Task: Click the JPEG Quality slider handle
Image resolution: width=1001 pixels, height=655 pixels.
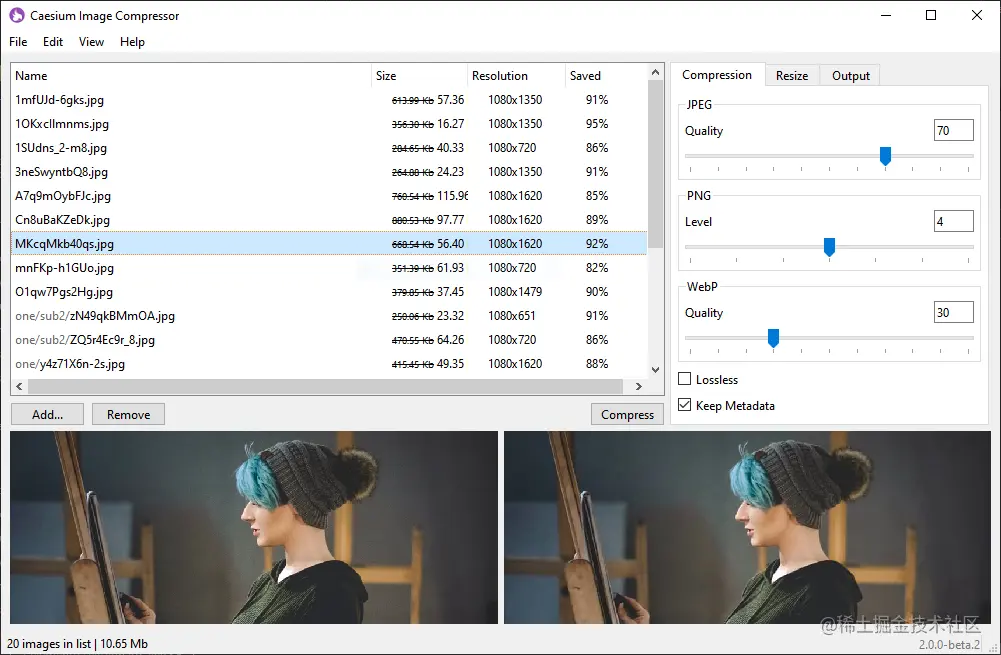Action: 885,156
